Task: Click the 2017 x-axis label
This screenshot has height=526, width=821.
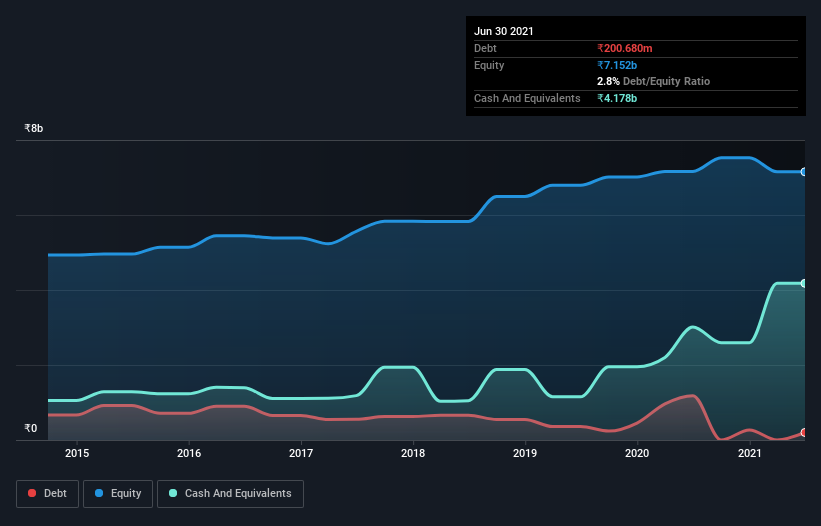Action: (x=301, y=453)
